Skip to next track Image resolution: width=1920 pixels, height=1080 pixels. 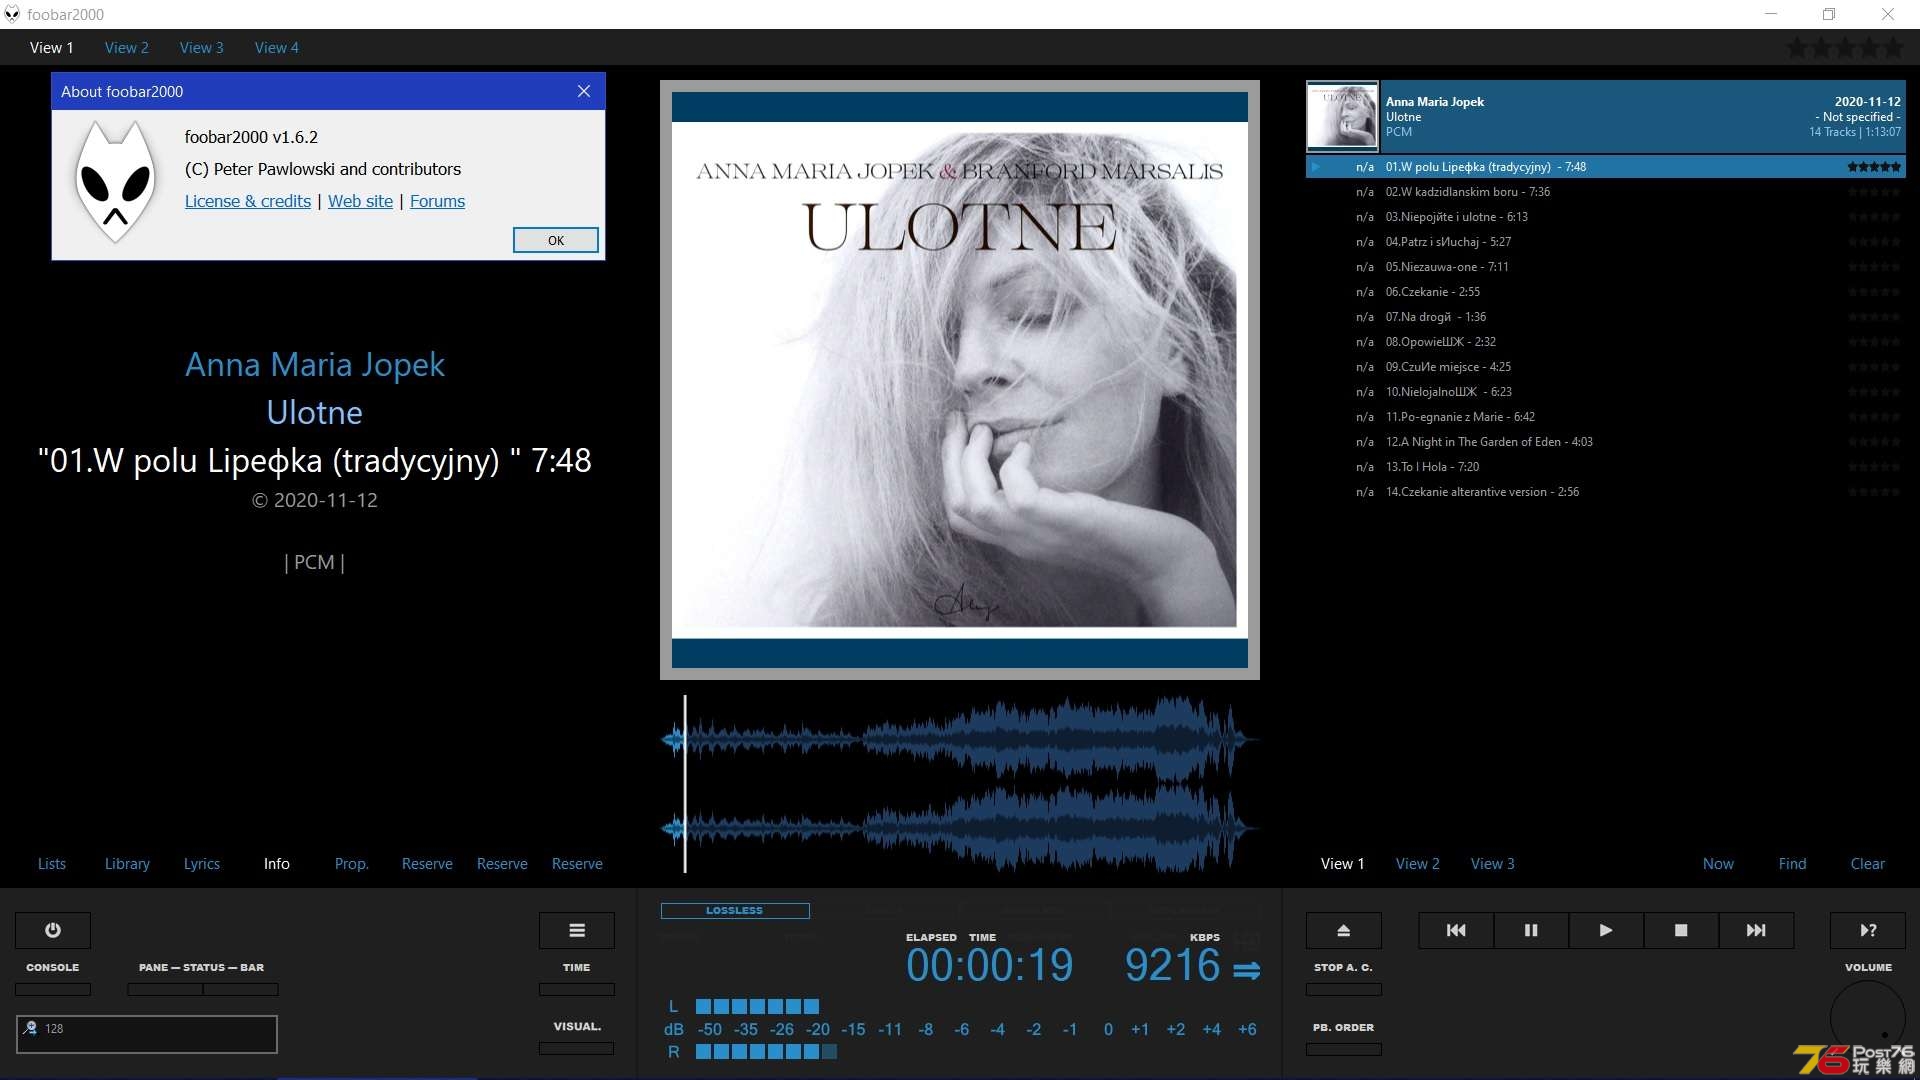pyautogui.click(x=1756, y=930)
